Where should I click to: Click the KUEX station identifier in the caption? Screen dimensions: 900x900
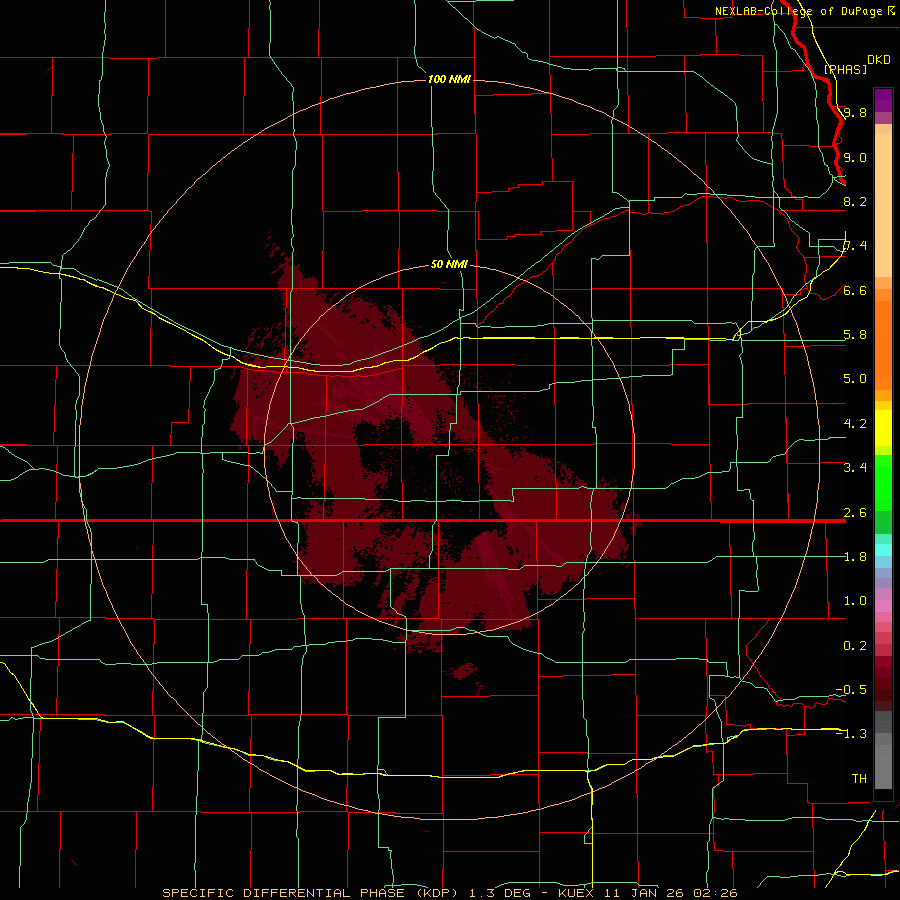577,893
